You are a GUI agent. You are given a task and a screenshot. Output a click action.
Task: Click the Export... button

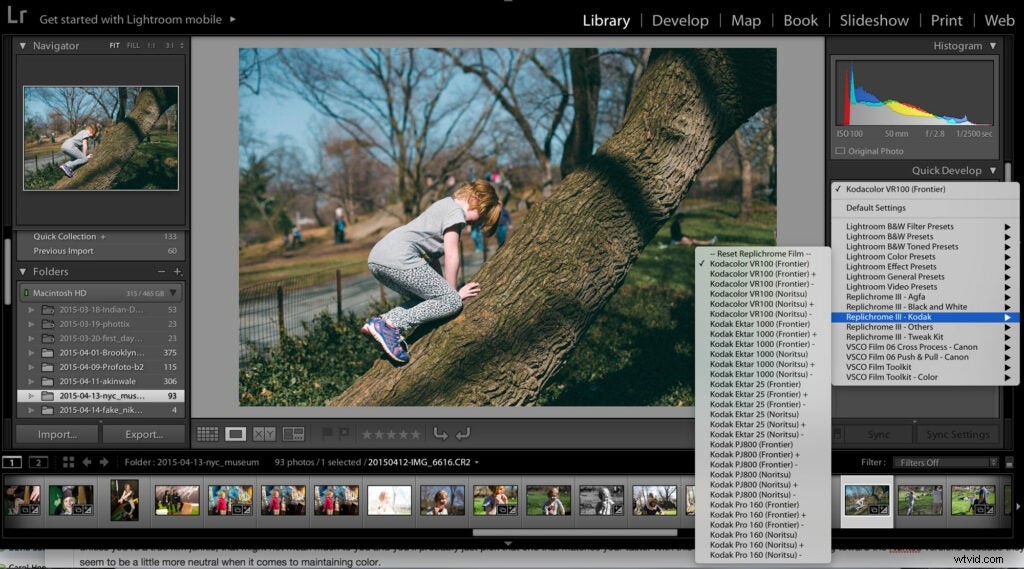144,434
